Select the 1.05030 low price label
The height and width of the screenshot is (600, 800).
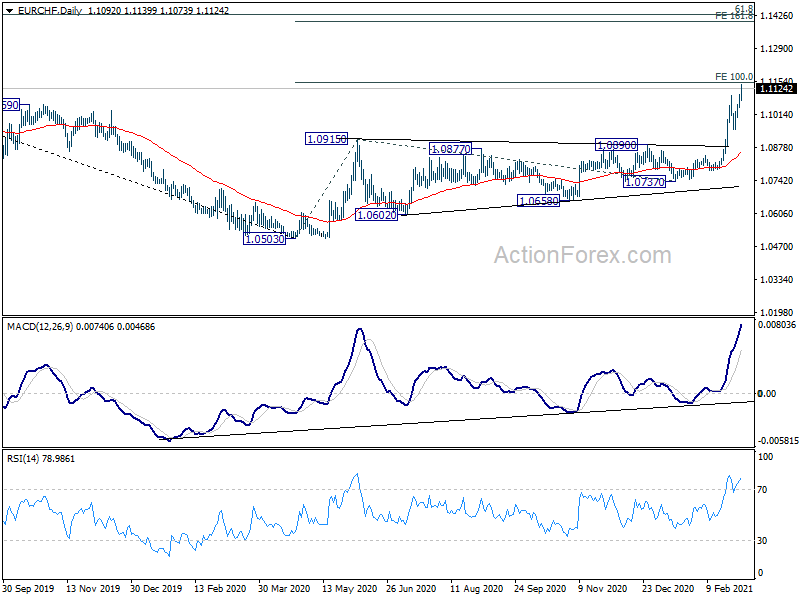coord(264,239)
